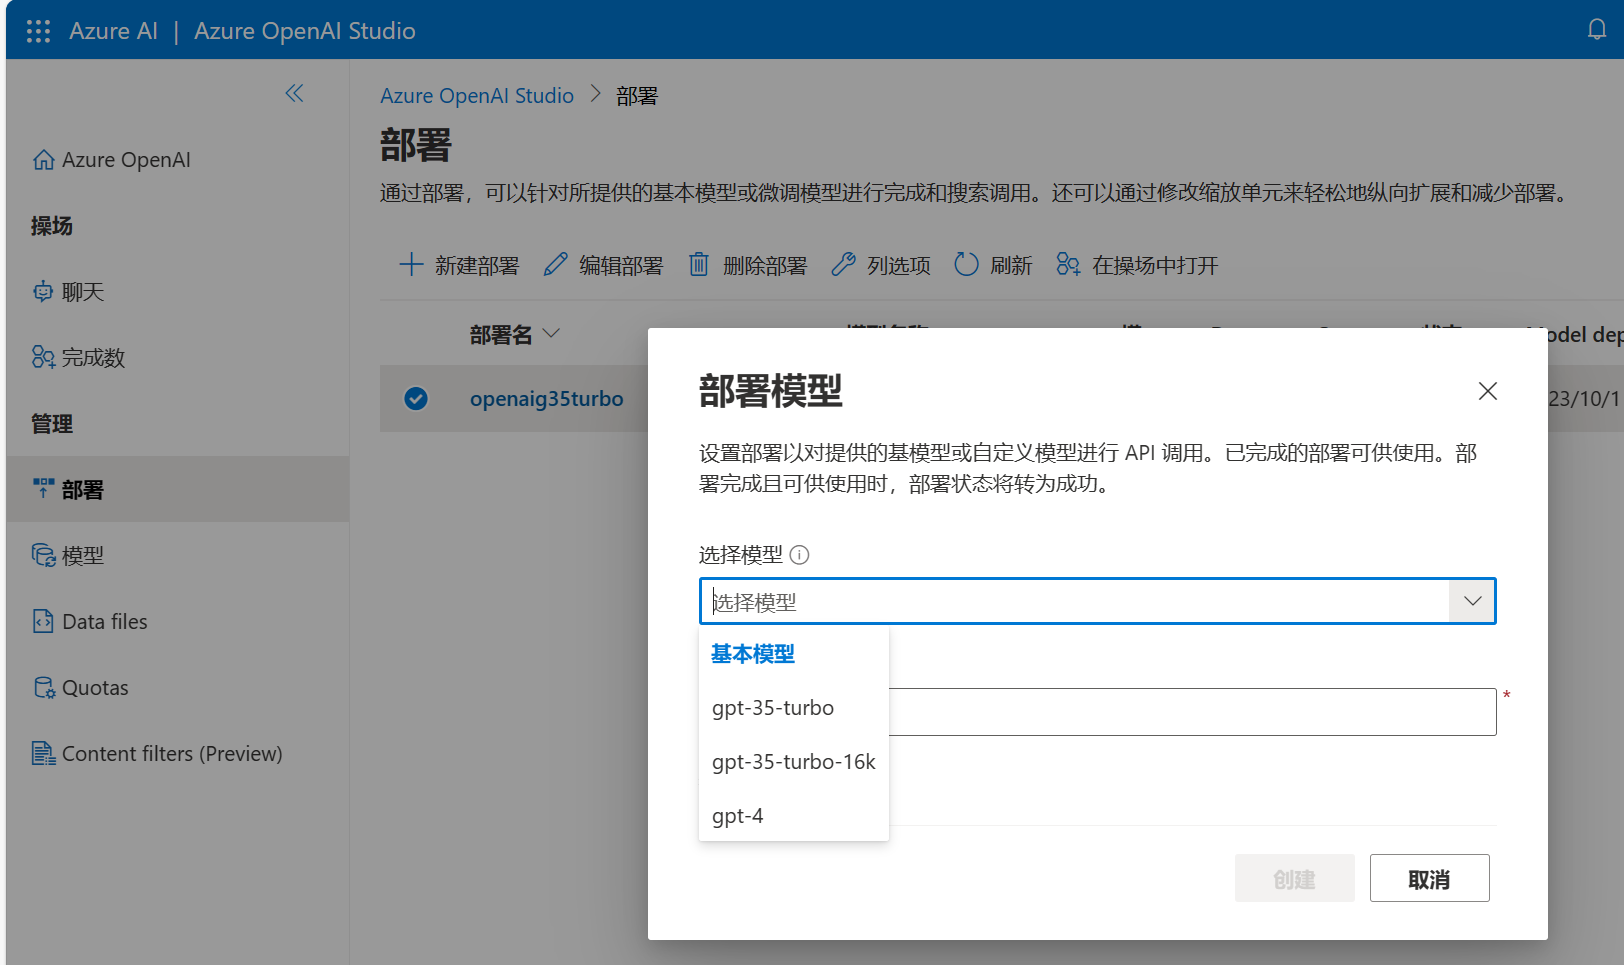Close the 部署模型 dialog

1488,391
